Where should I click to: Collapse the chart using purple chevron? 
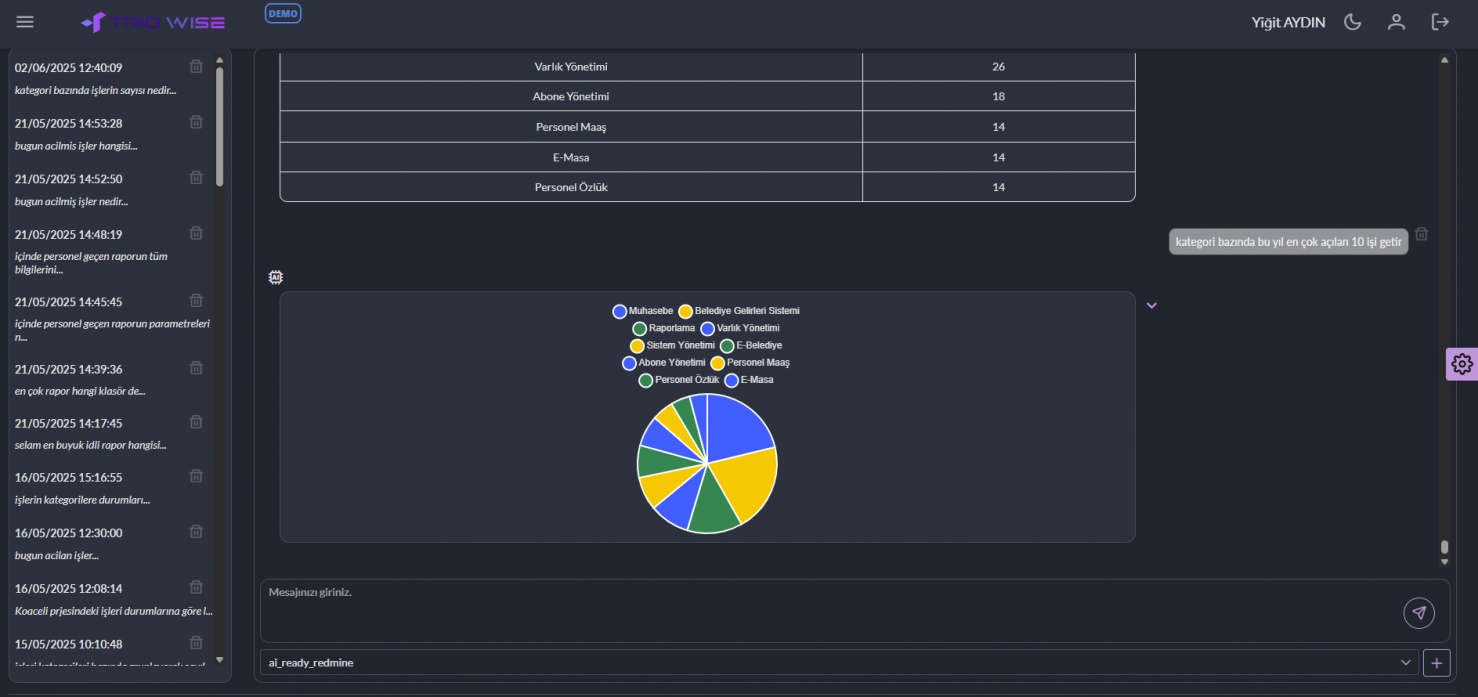[x=1151, y=305]
